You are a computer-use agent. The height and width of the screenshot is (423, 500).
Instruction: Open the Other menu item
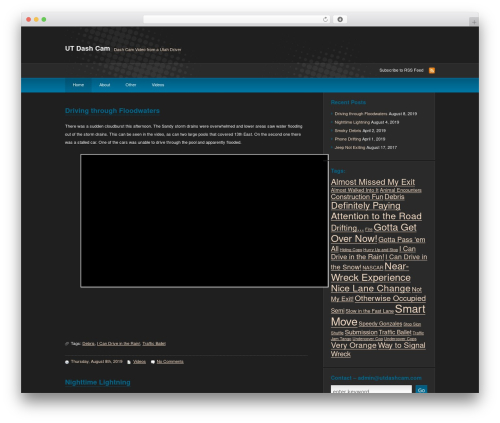[x=131, y=85]
